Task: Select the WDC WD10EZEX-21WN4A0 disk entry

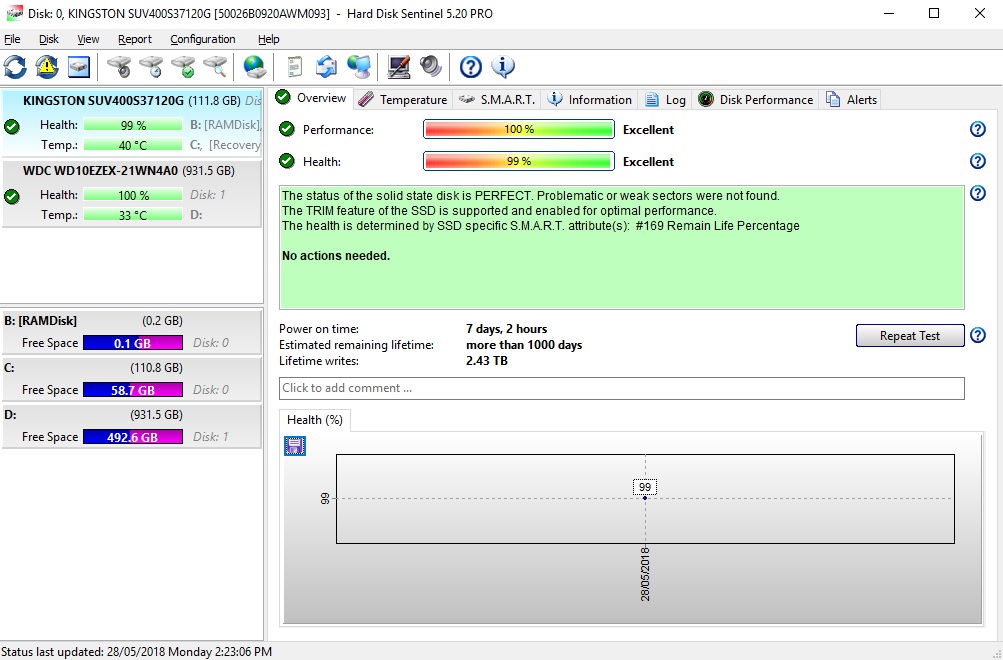Action: (x=132, y=193)
